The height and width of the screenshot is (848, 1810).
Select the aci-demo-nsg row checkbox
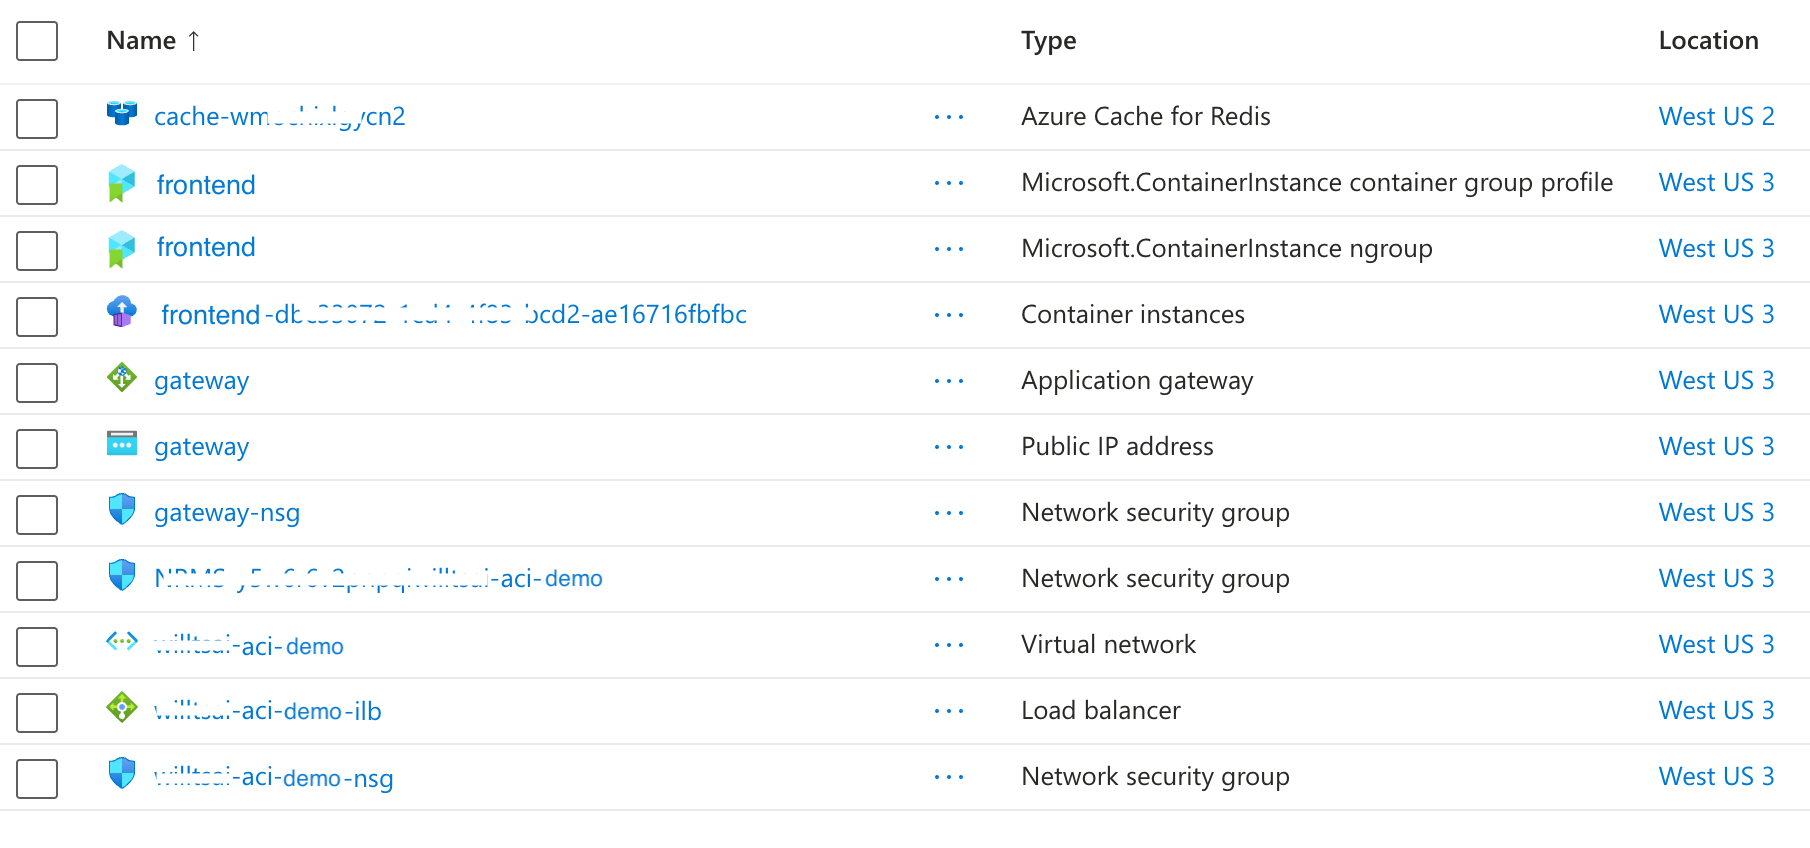(37, 779)
